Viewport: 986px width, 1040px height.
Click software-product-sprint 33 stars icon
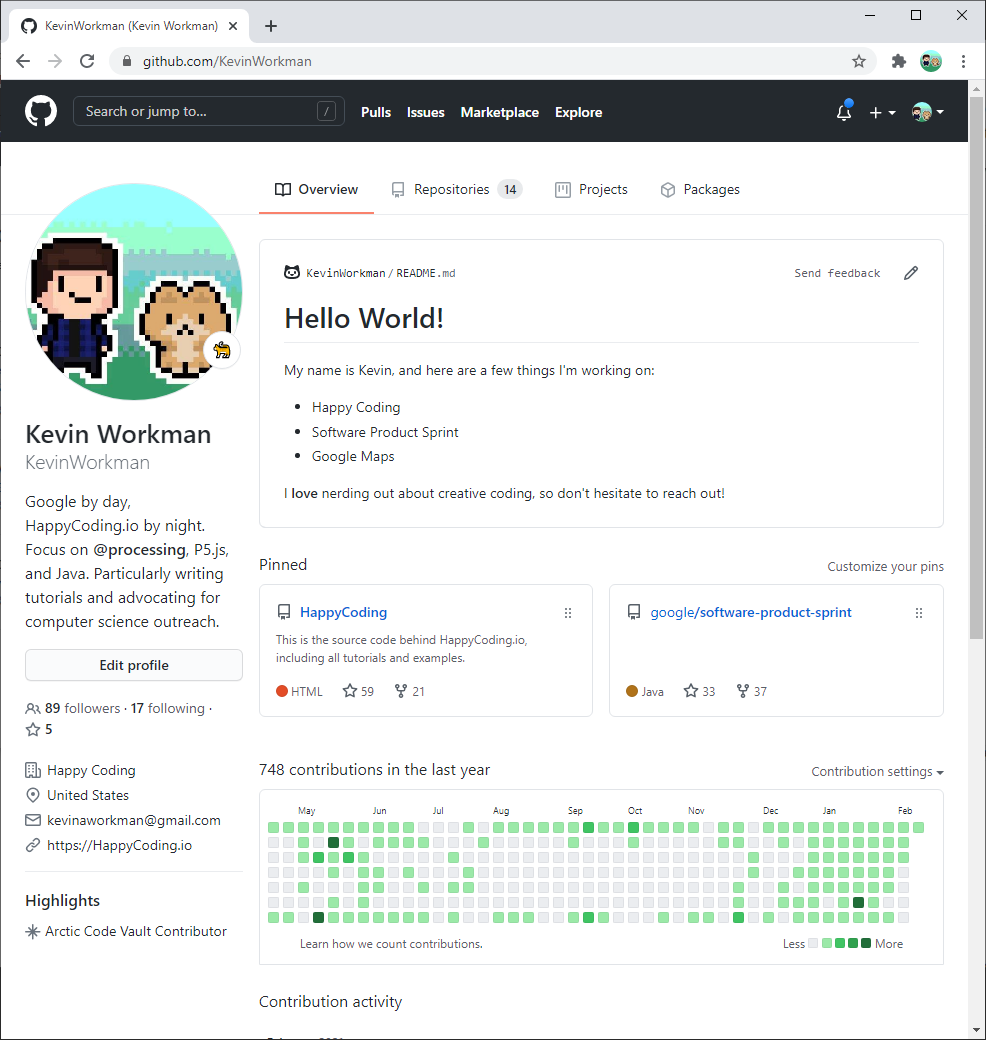[x=691, y=691]
